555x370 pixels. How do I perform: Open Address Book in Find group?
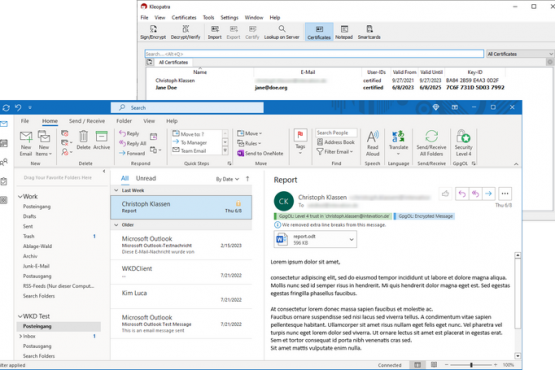click(x=336, y=142)
